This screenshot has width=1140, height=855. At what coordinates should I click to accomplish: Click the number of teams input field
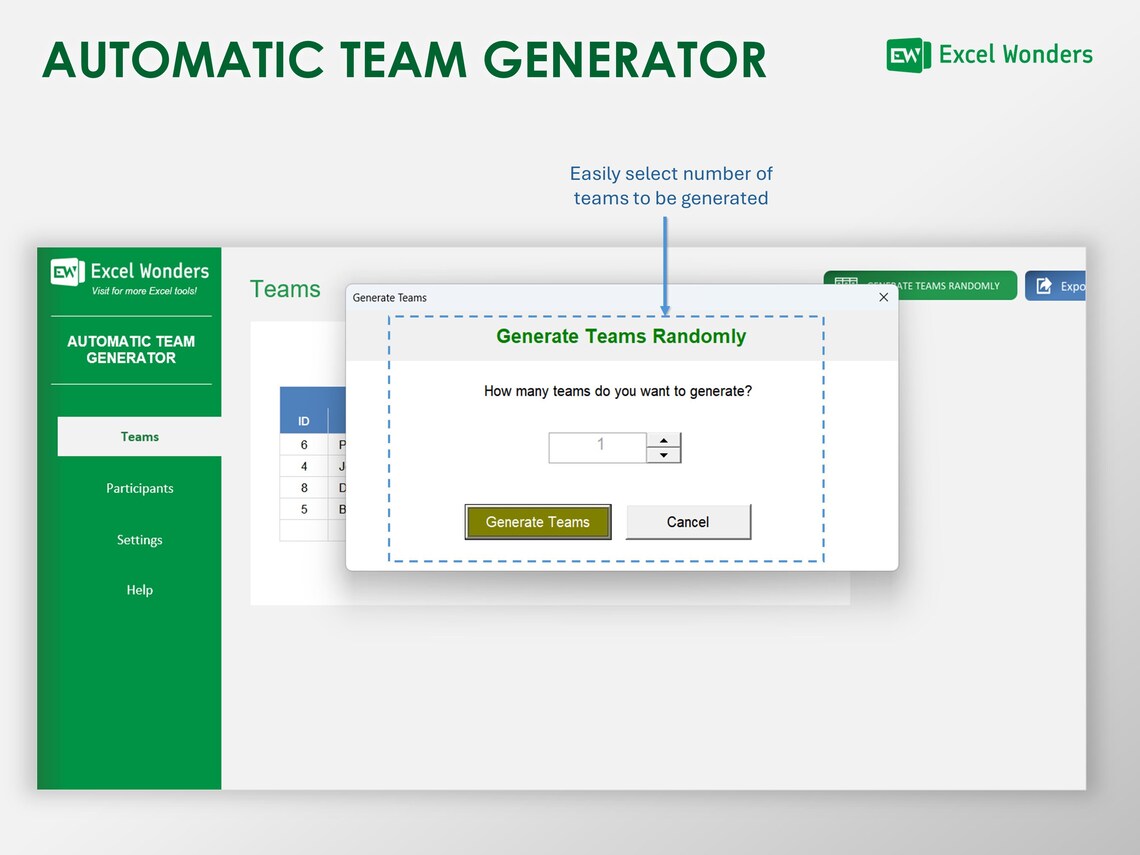coord(597,447)
